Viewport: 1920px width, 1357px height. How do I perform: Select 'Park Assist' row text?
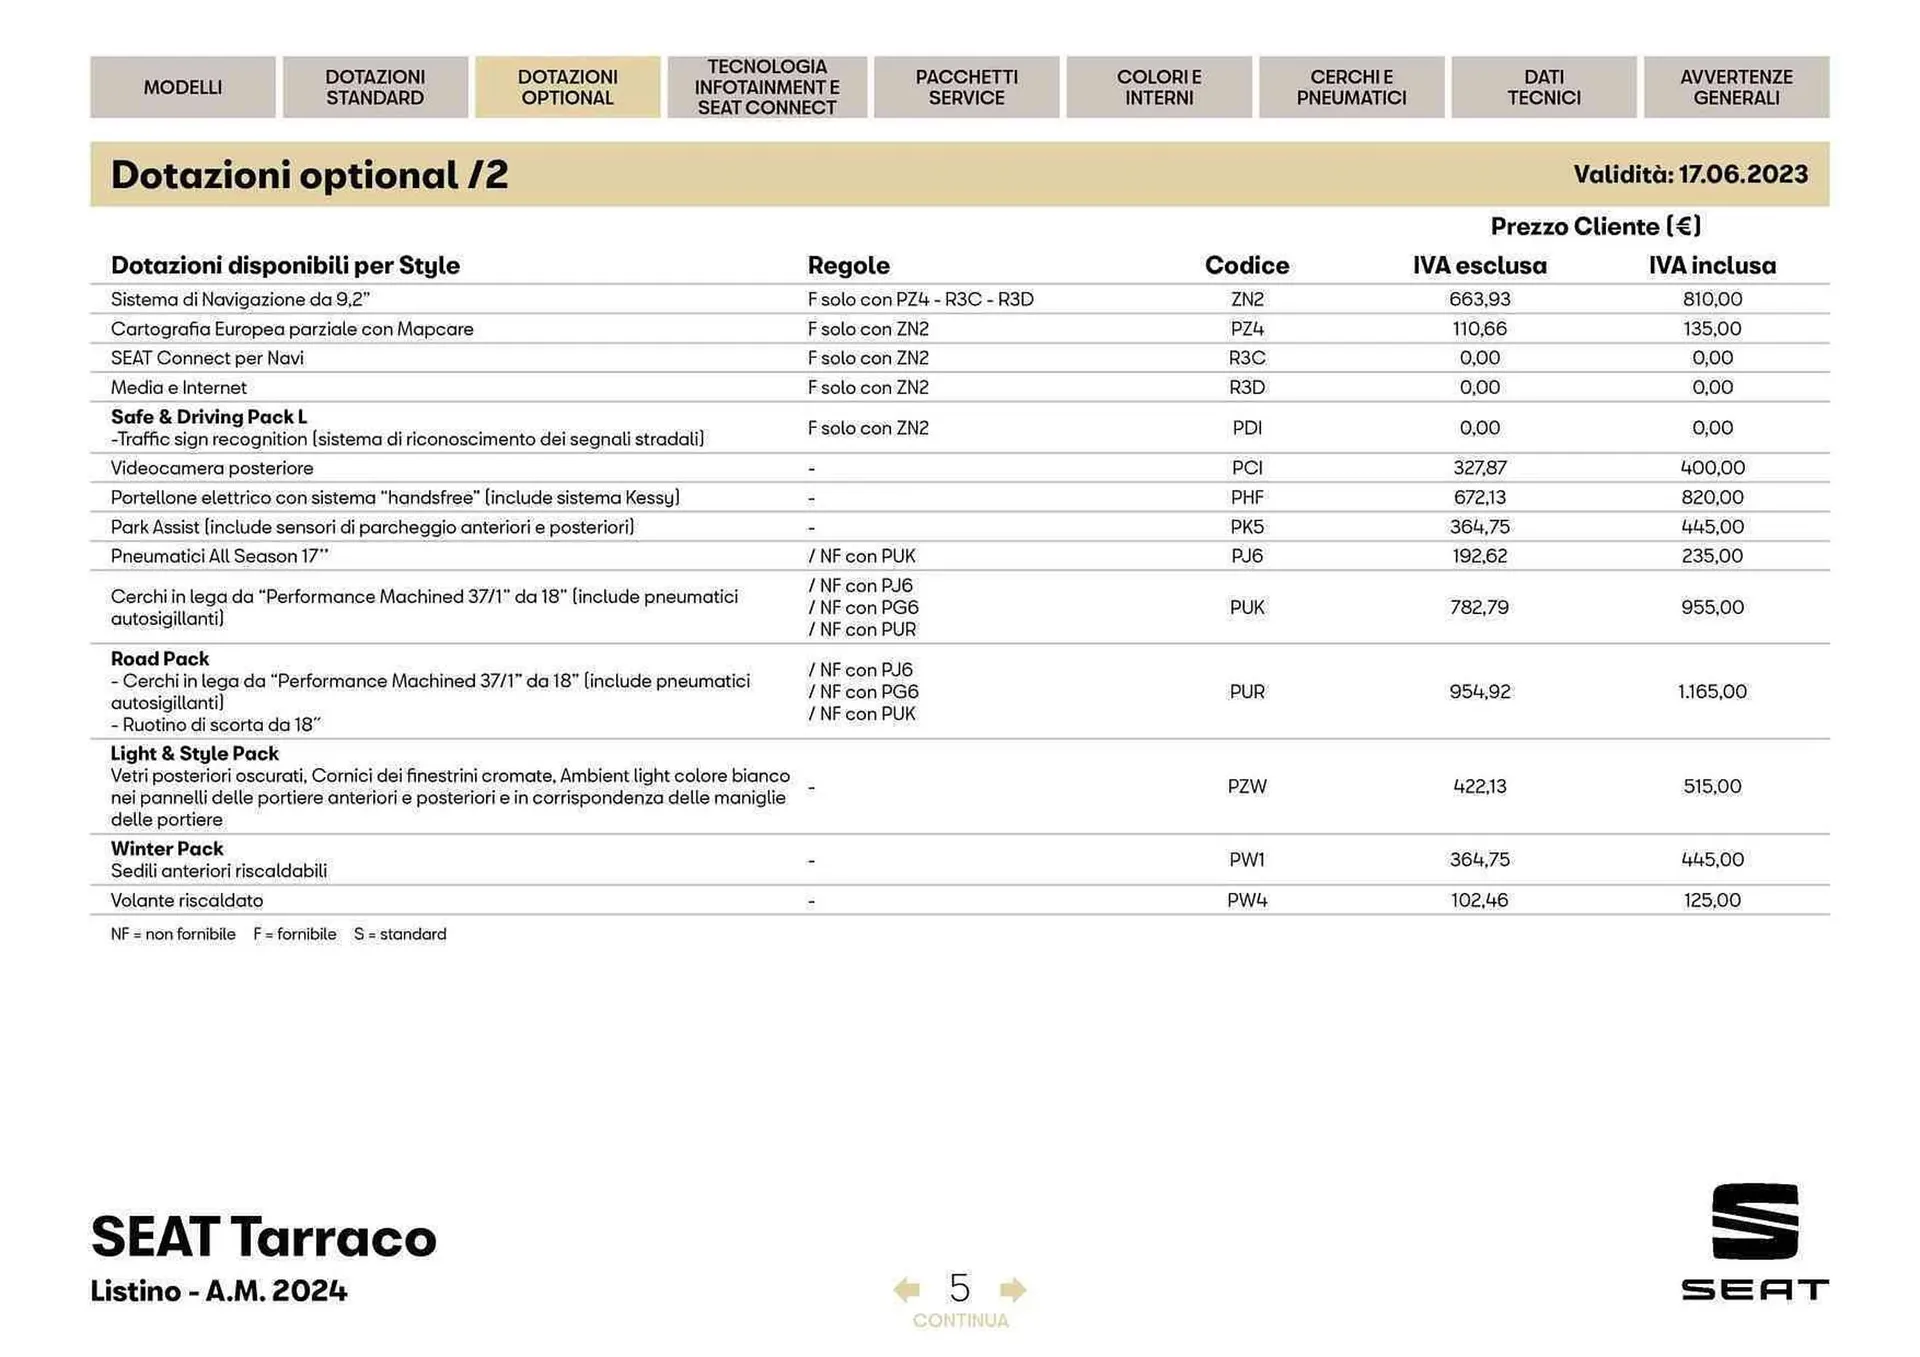[372, 526]
